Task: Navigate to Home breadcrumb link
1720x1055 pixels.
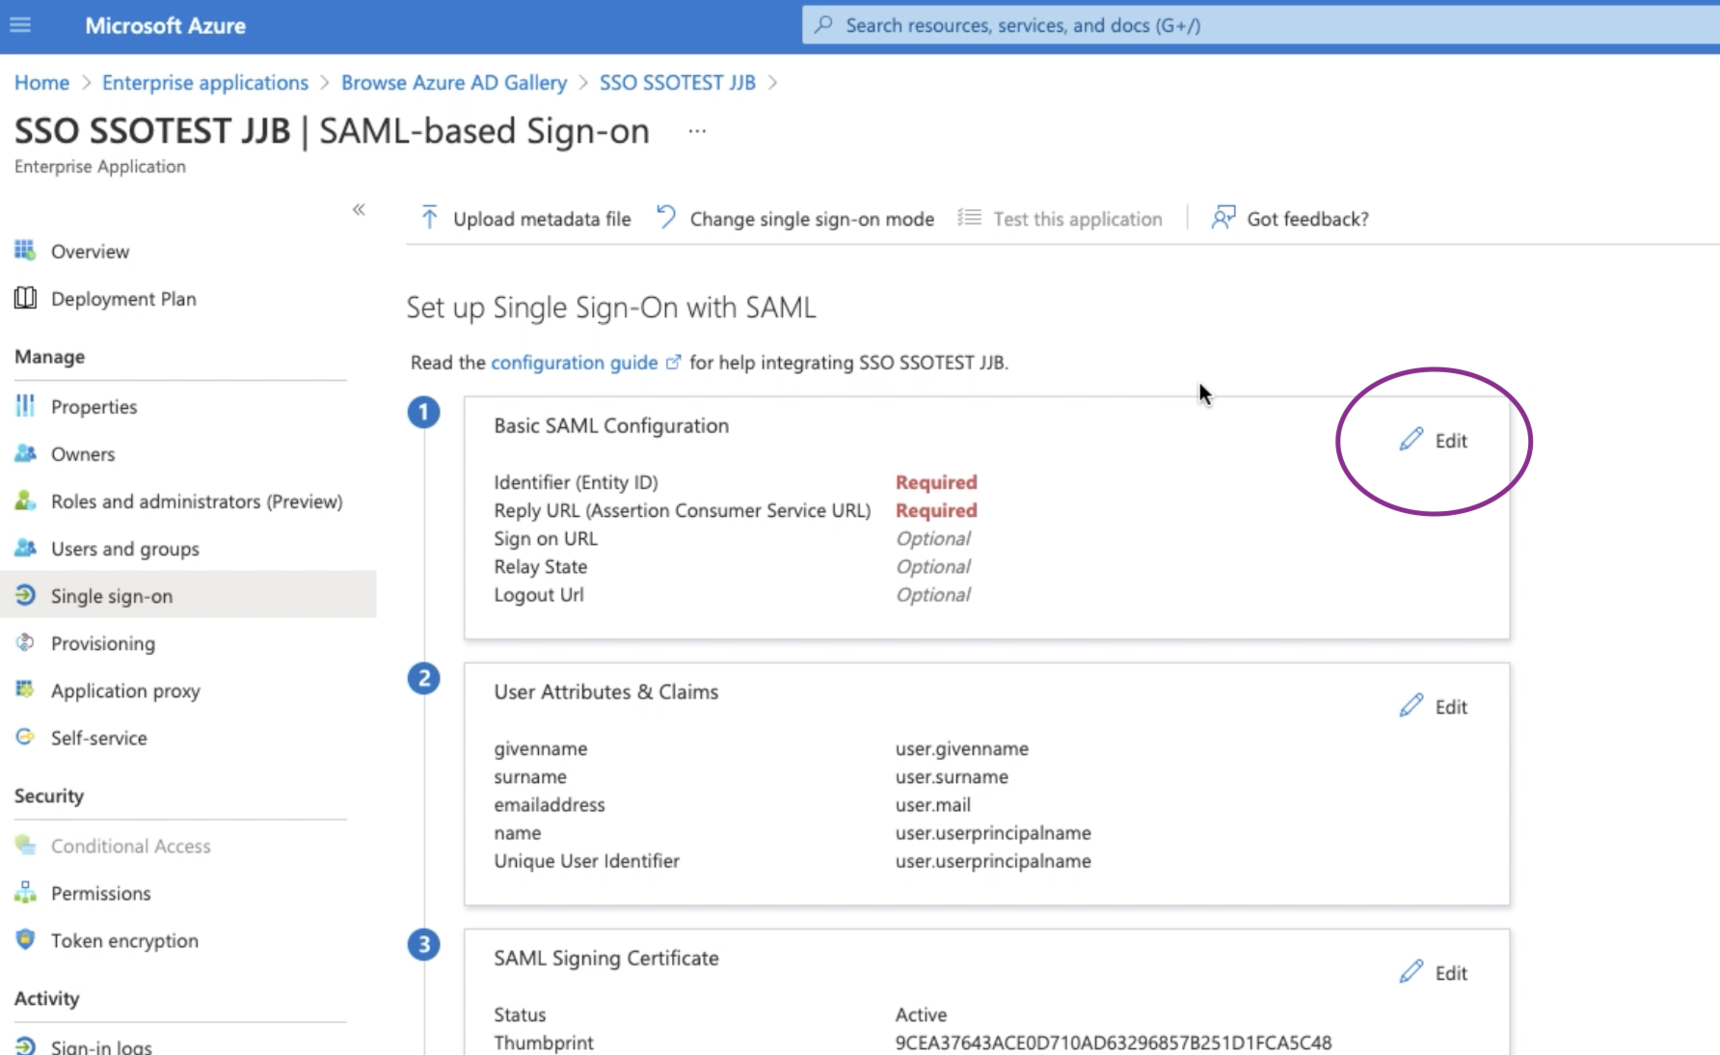Action: (42, 83)
